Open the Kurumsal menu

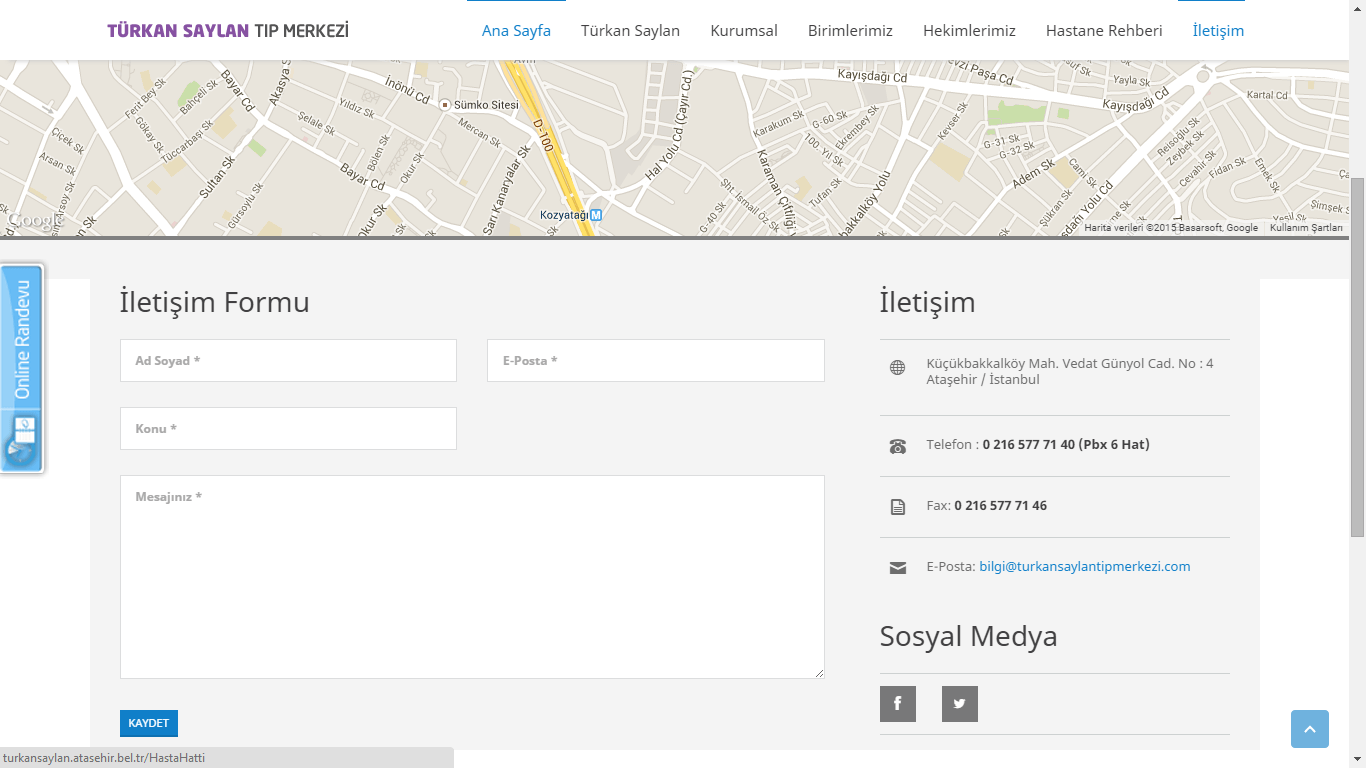[x=744, y=31]
